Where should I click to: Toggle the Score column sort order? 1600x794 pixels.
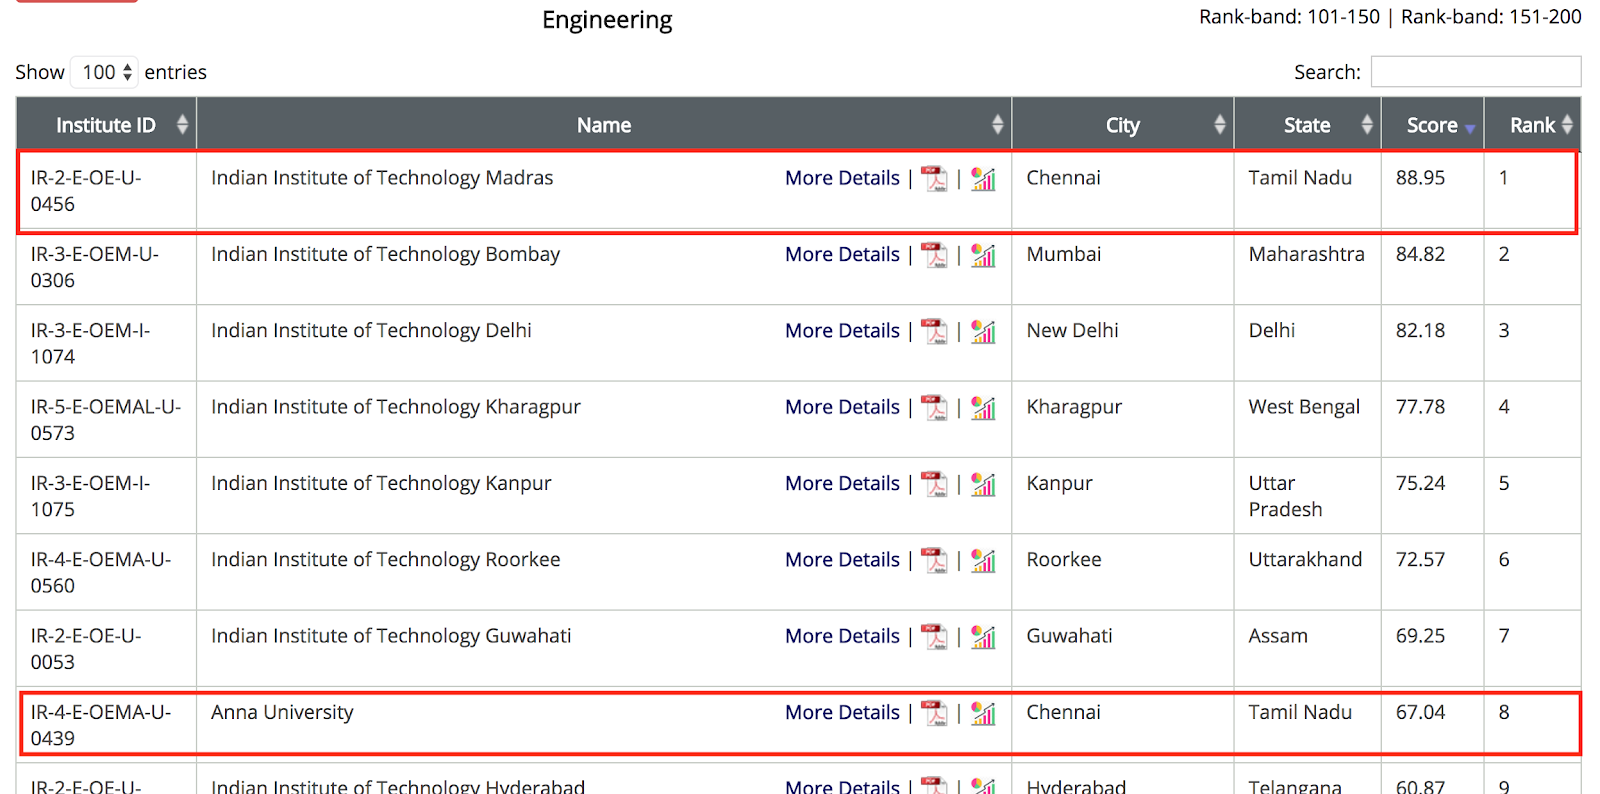point(1469,125)
